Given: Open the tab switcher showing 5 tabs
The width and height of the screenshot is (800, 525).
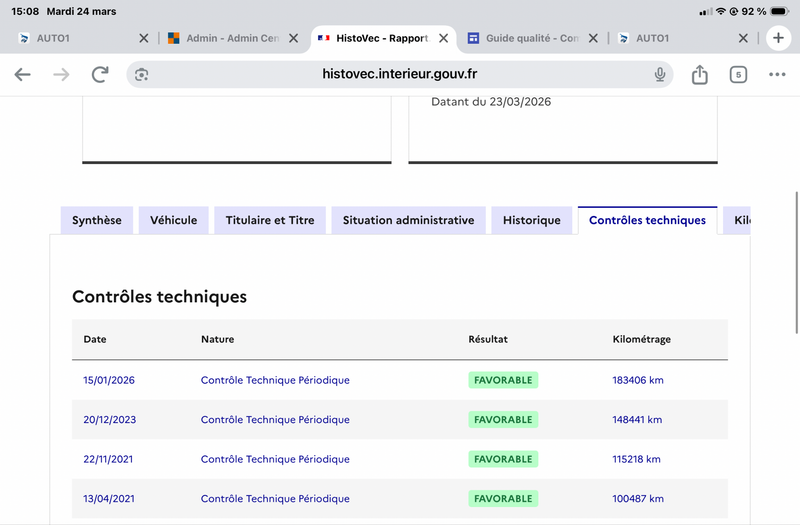Looking at the screenshot, I should click(x=738, y=75).
